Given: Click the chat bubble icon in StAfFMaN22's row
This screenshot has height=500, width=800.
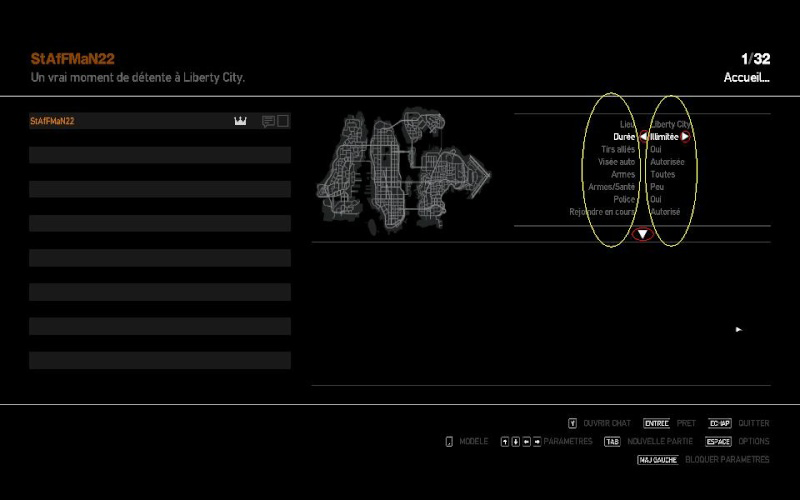Looking at the screenshot, I should tap(268, 121).
